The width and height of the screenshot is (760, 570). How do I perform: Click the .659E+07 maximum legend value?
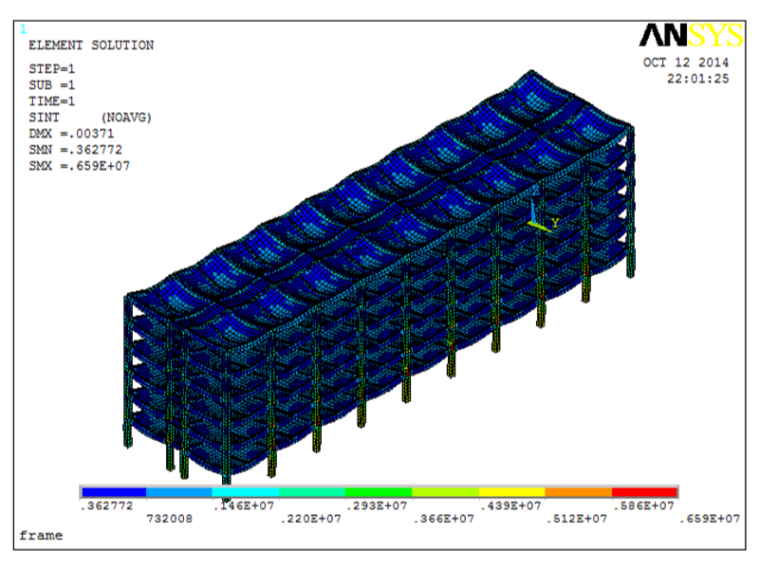[x=711, y=519]
